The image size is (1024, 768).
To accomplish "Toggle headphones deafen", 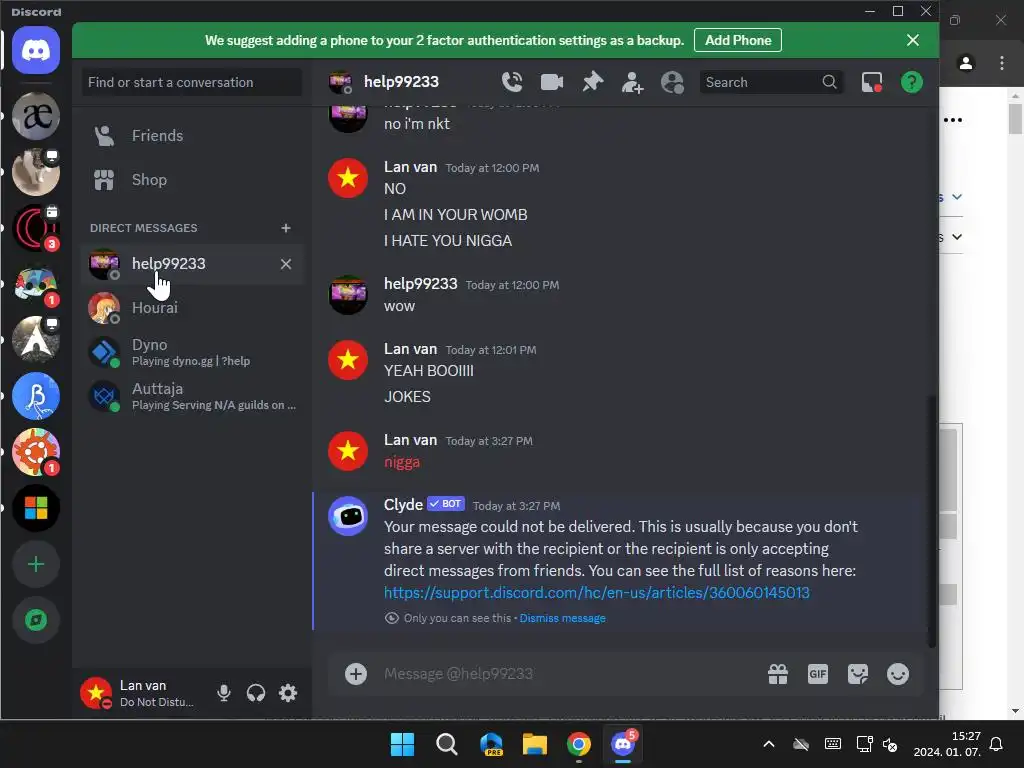I will coord(256,693).
